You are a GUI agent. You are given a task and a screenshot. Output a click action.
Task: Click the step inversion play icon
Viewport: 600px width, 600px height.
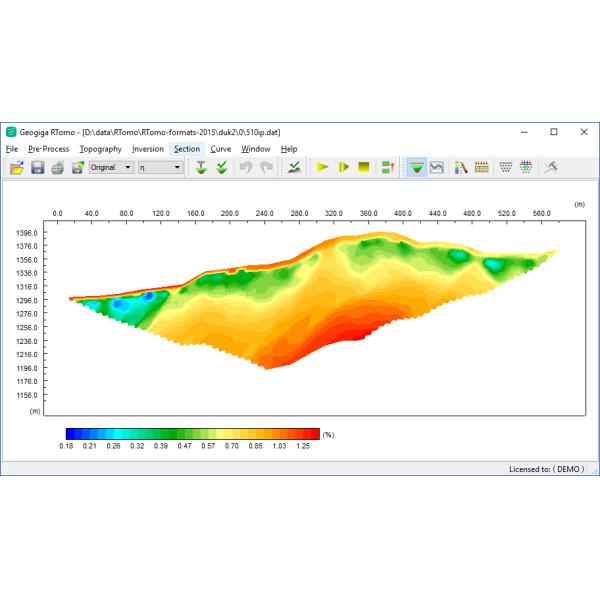[343, 167]
